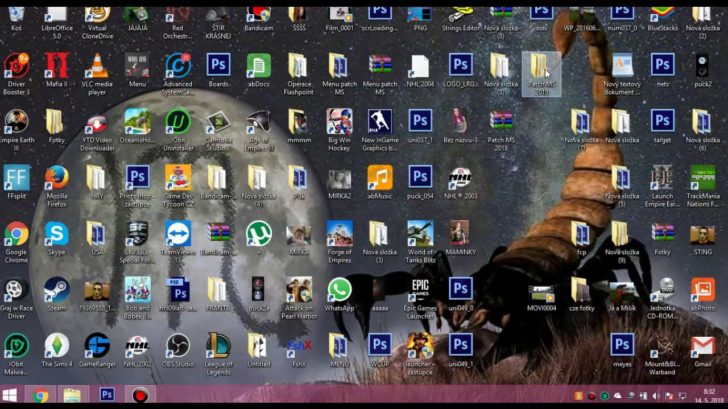
Task: Open File Explorer from the taskbar
Action: [73, 396]
